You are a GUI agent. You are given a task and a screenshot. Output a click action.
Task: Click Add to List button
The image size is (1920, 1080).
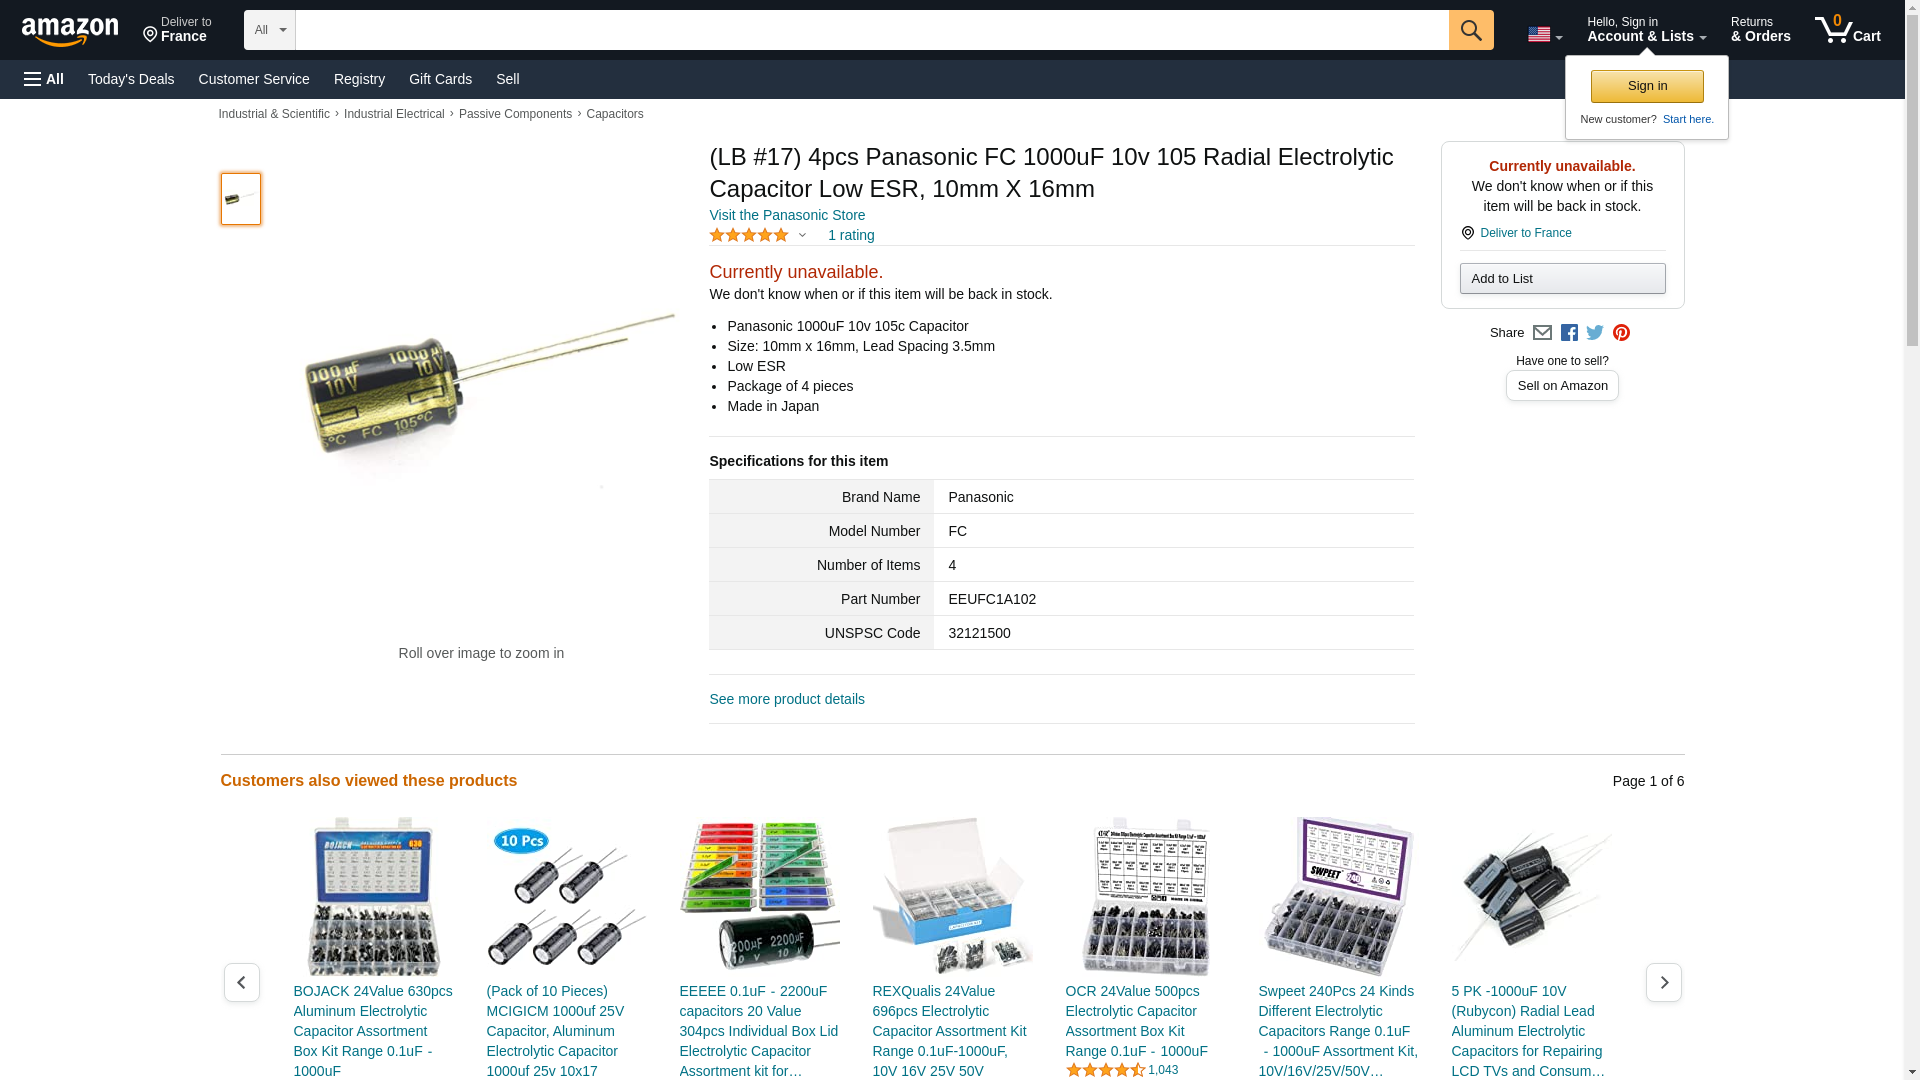[1562, 278]
